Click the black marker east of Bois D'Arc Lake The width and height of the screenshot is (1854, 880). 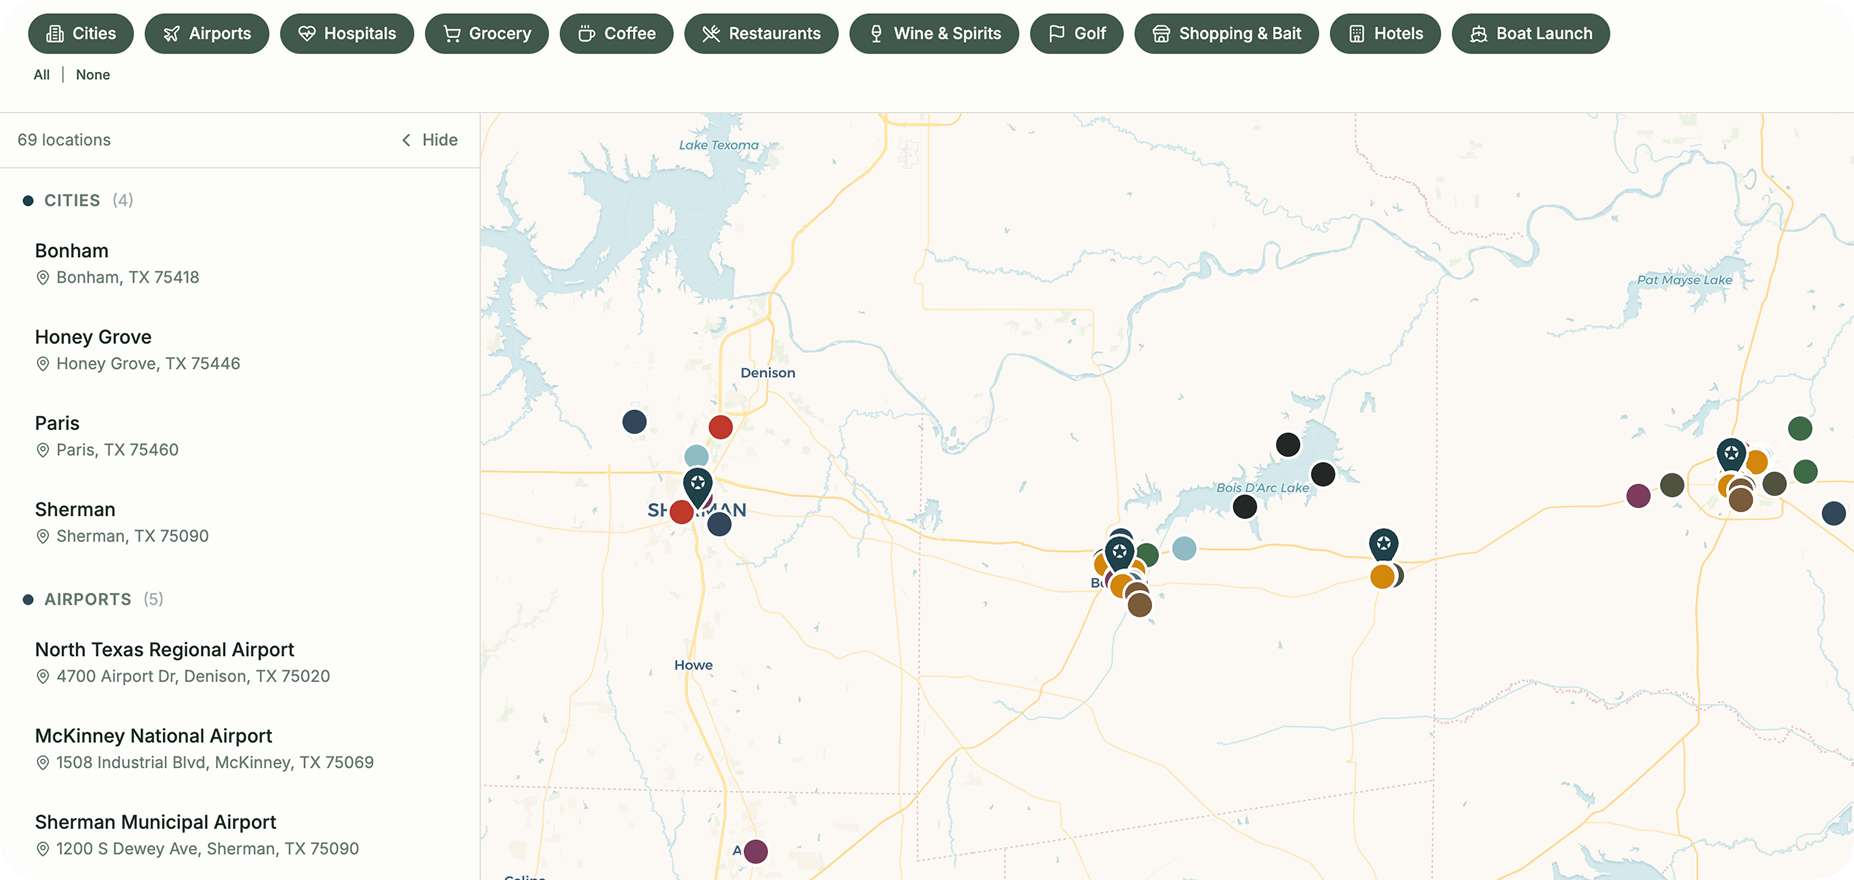click(x=1323, y=474)
